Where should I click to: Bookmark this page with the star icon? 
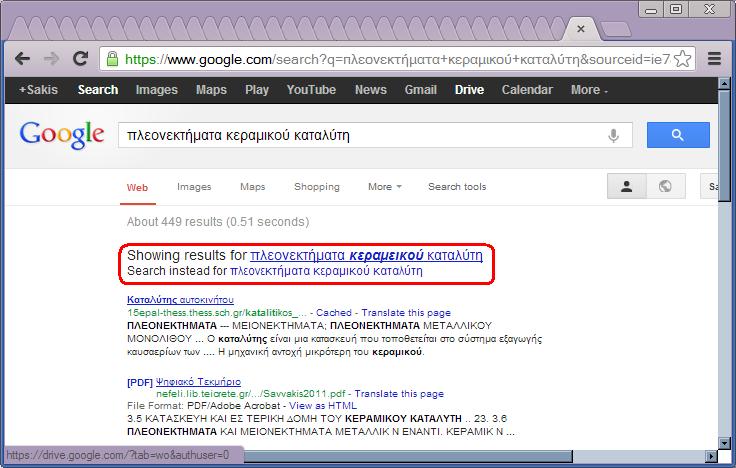[682, 59]
